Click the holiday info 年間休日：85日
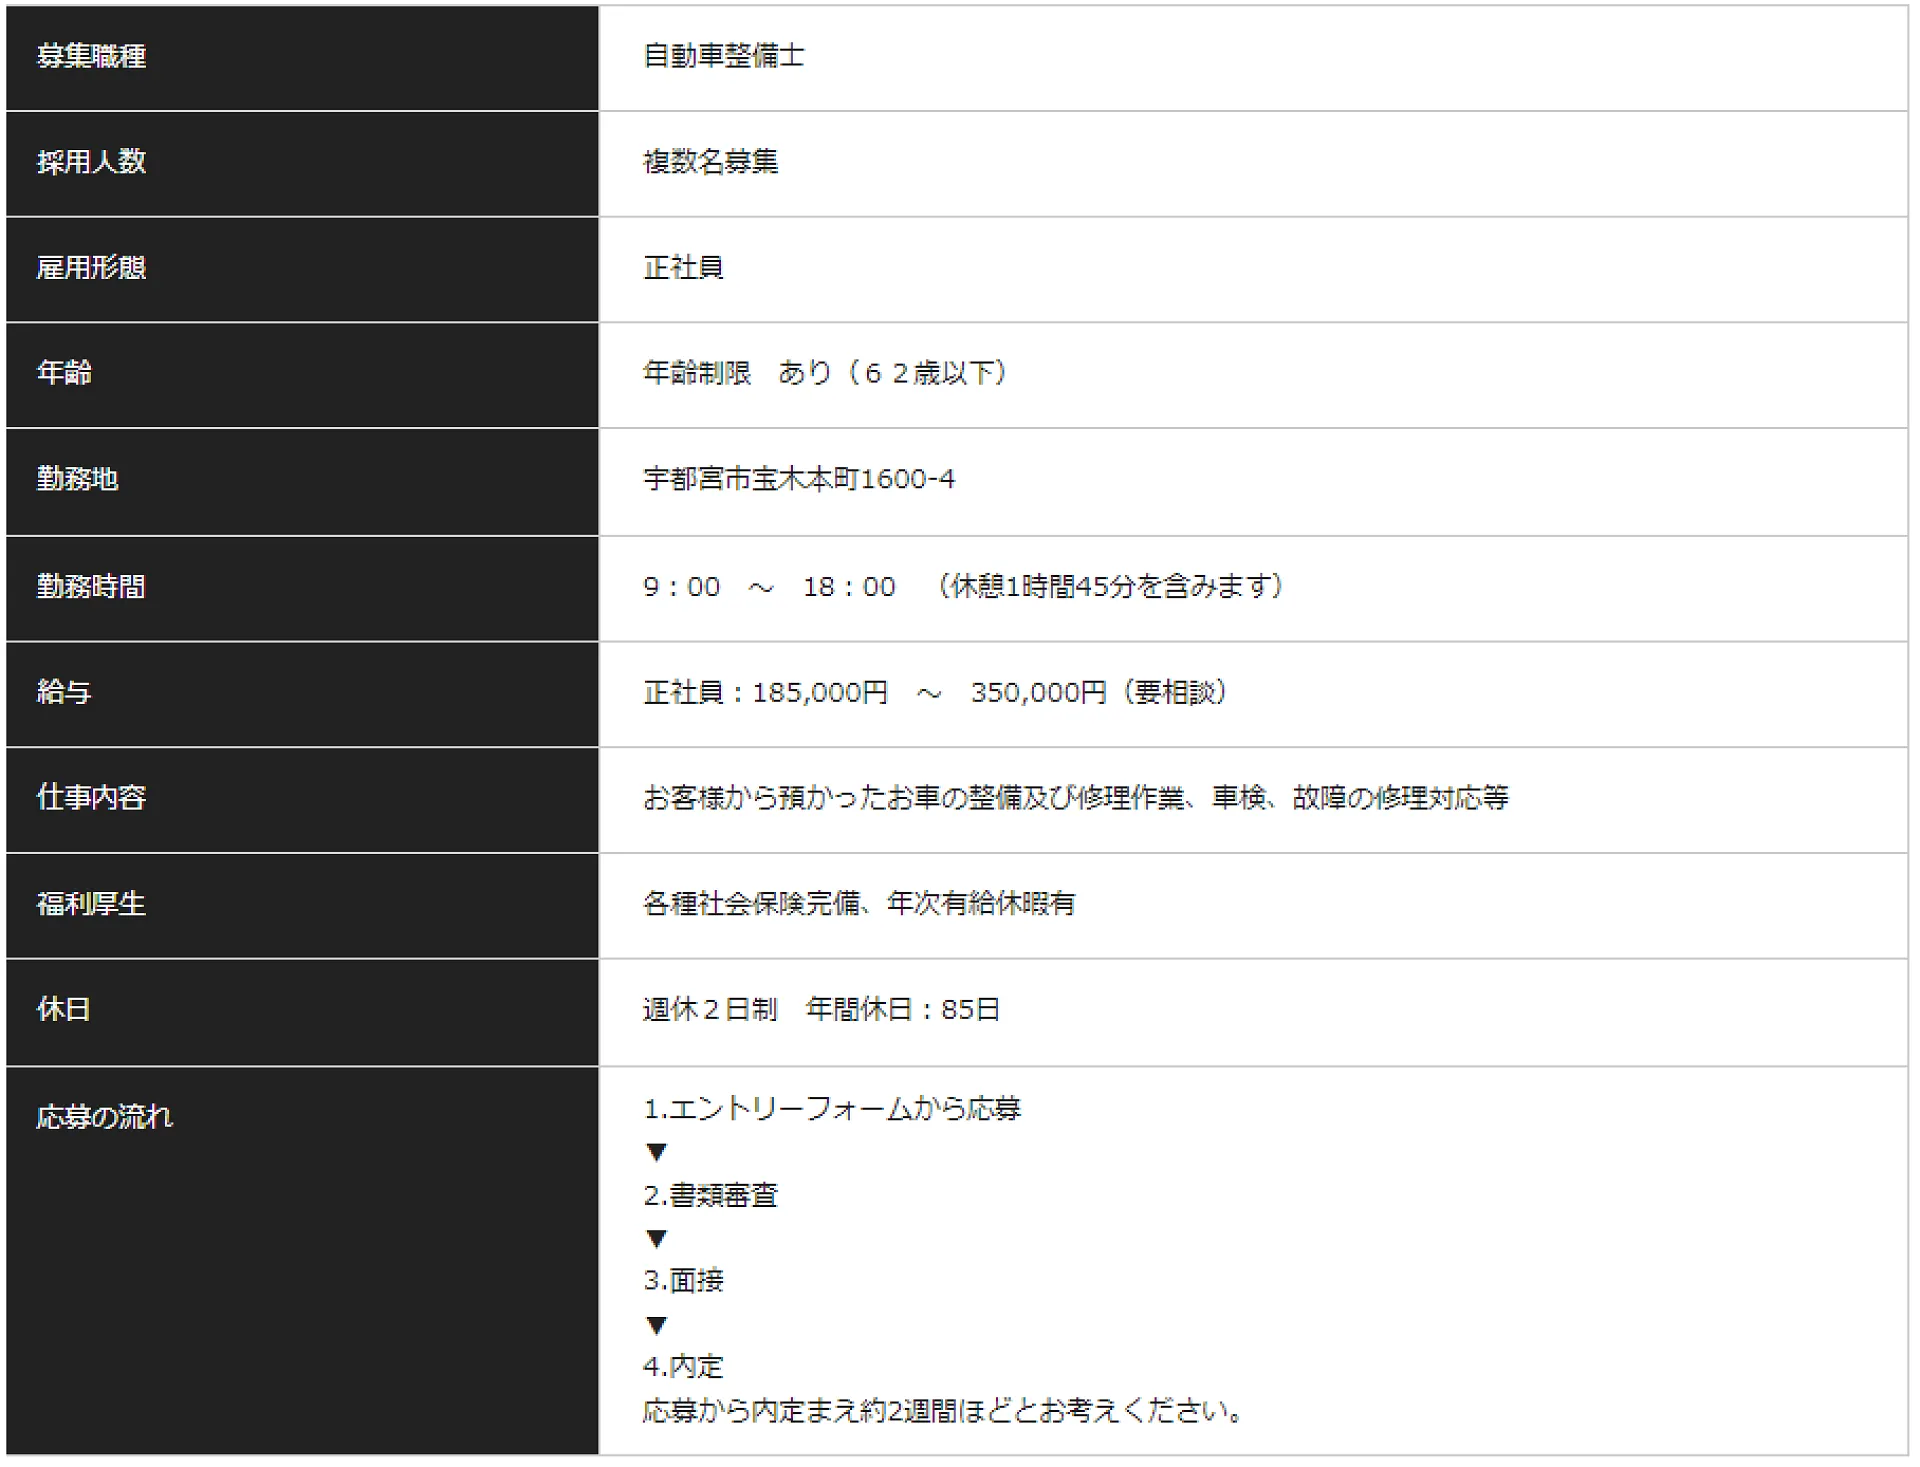Screen dimensions: 1920x1467 tap(902, 1010)
